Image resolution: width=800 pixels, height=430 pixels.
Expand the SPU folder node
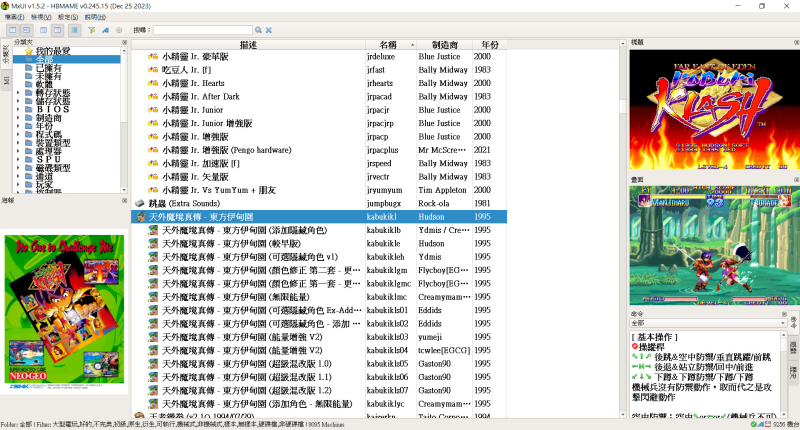(18, 159)
